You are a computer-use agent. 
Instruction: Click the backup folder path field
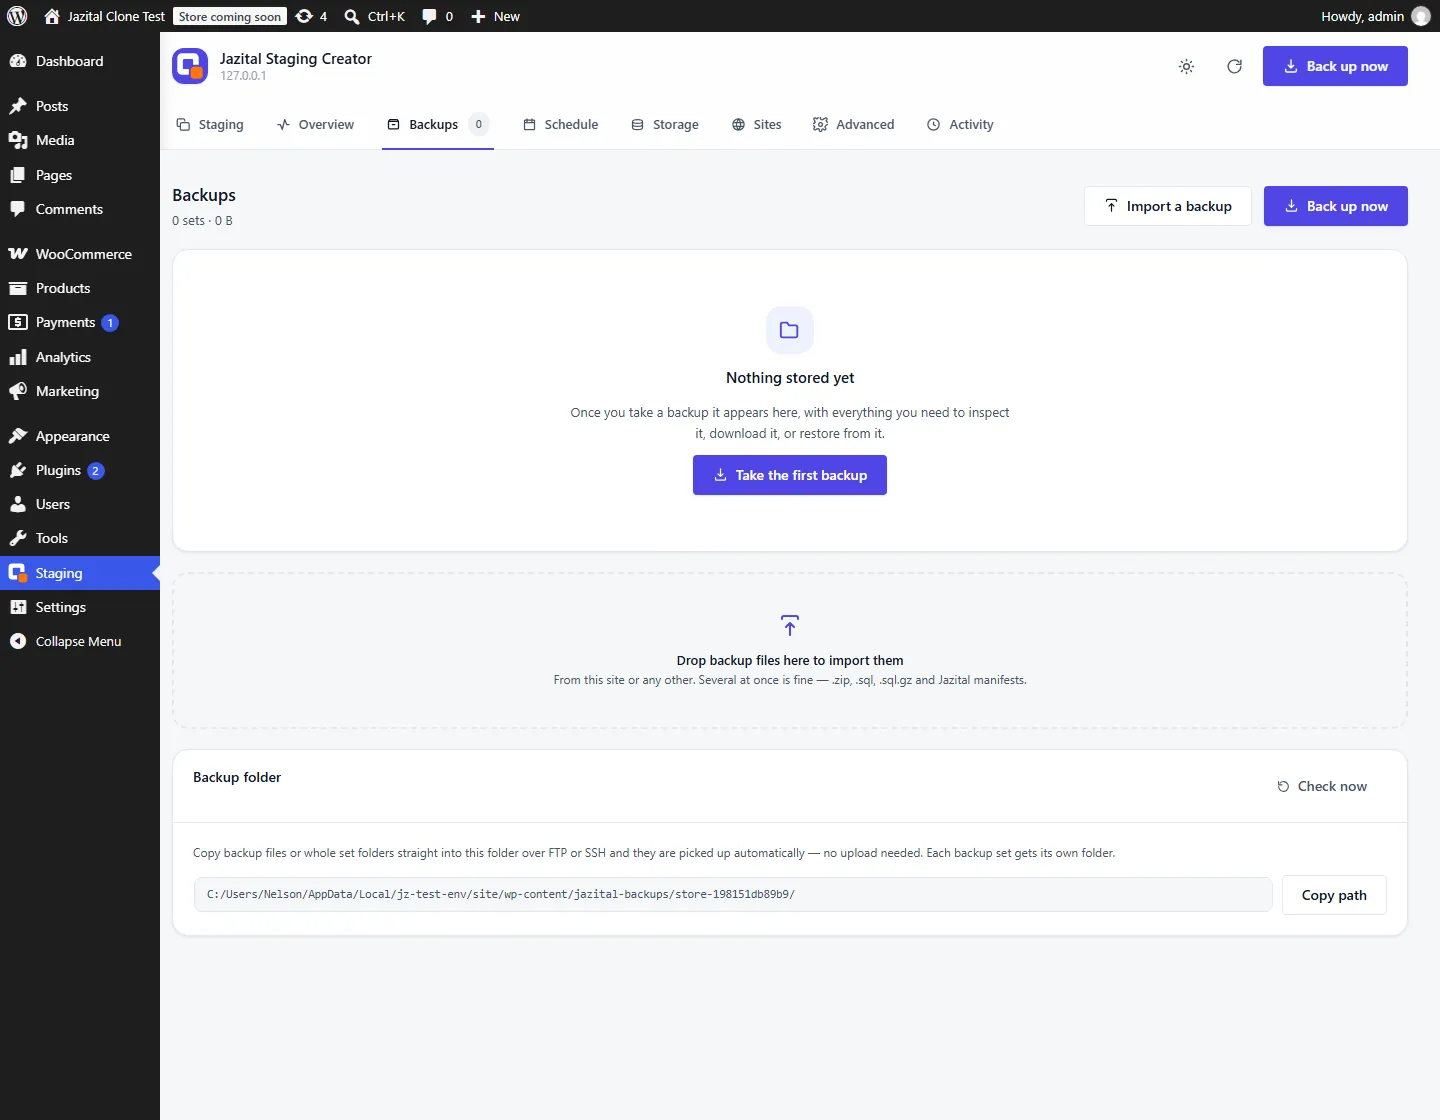(x=733, y=894)
